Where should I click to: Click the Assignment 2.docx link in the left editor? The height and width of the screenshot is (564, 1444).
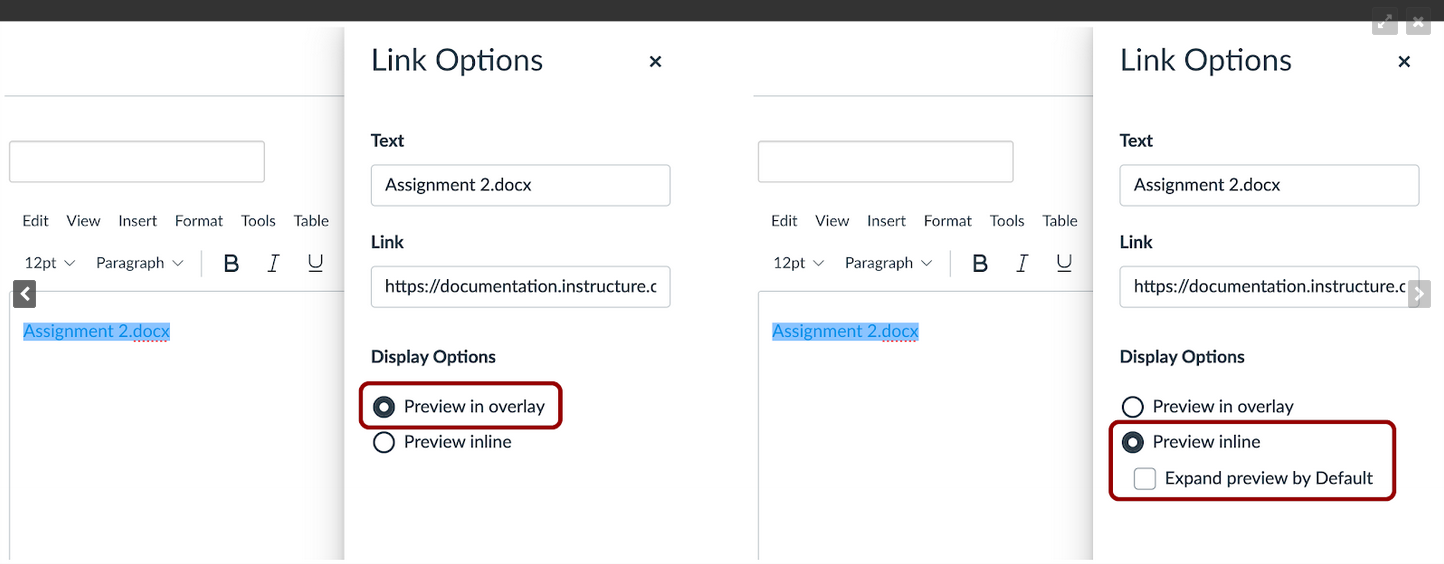coord(97,331)
